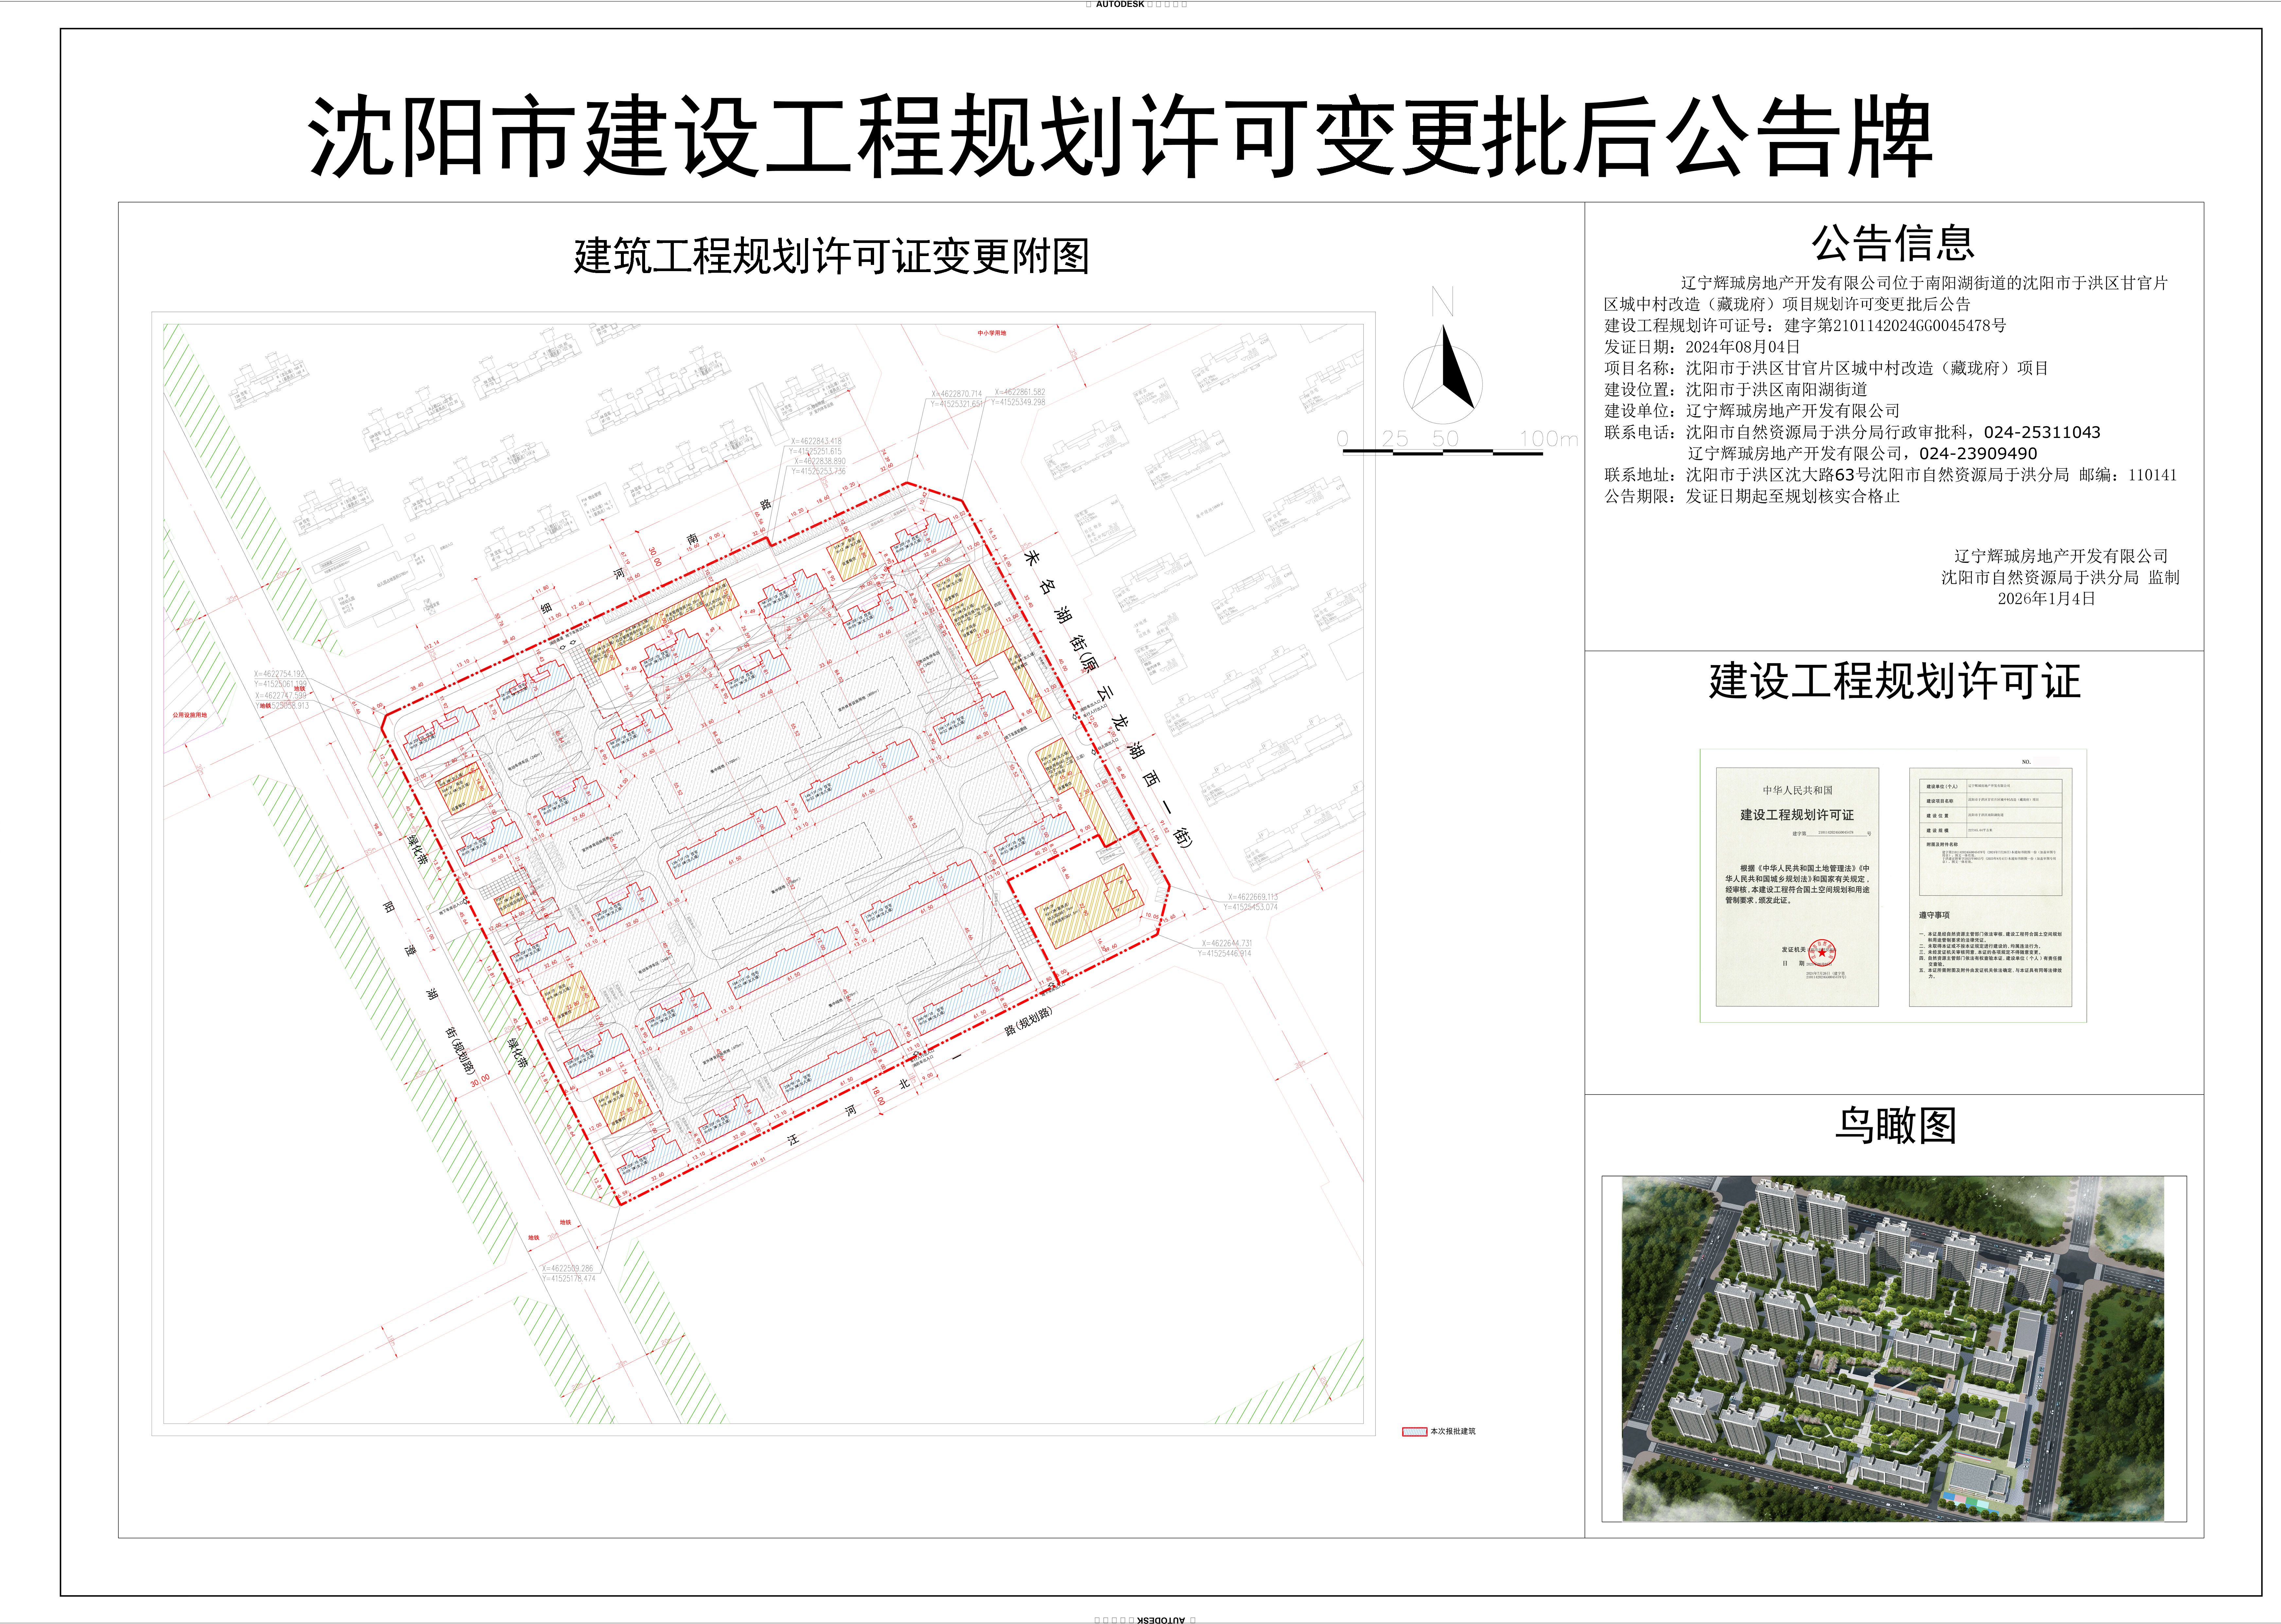Click the 公所设施用地 label on the map
Screen dimensions: 2281x1624
190,715
